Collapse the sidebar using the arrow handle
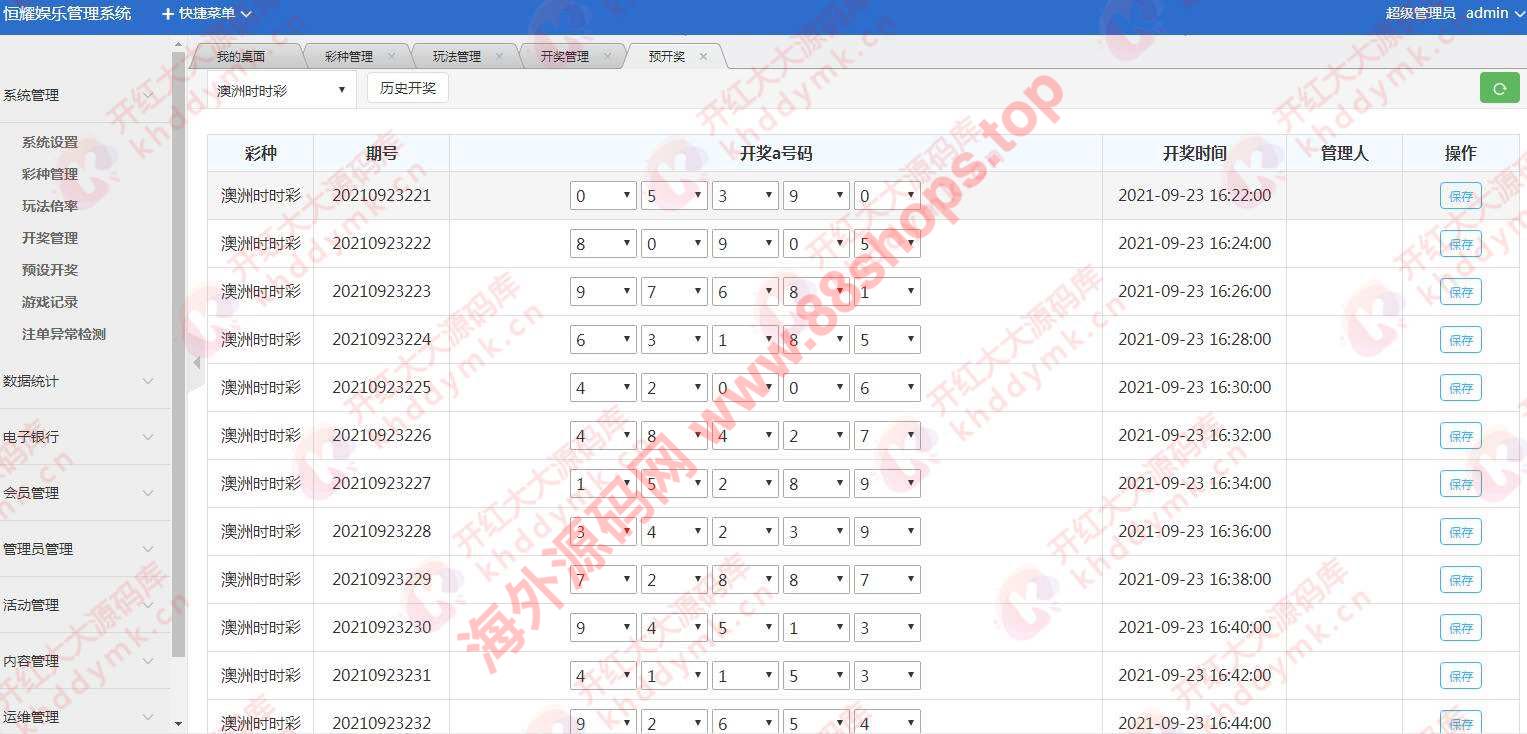 (197, 363)
